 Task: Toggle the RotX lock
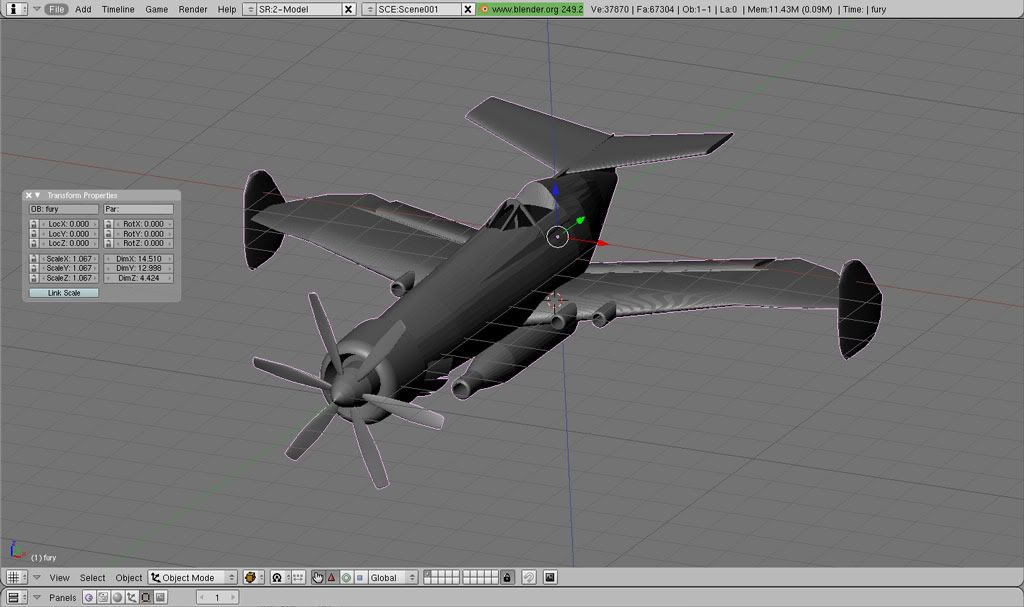coord(108,224)
